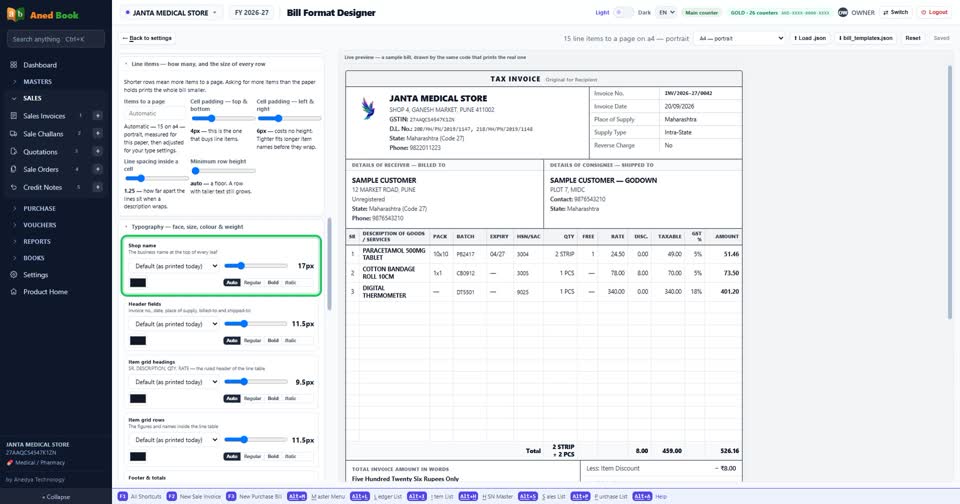Screen dimensions: 960x504
Task: Click the Reset button
Action: pyautogui.click(x=913, y=38)
